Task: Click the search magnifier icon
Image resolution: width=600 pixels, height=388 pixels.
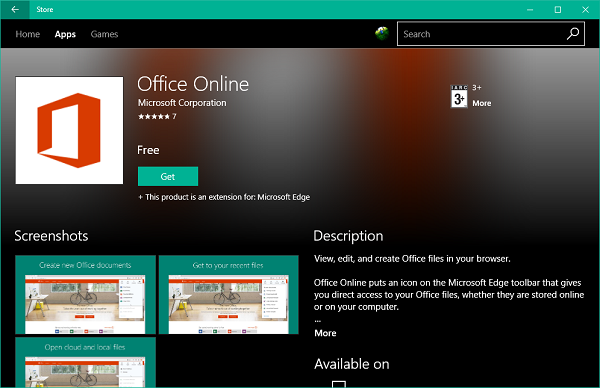Action: [x=572, y=34]
